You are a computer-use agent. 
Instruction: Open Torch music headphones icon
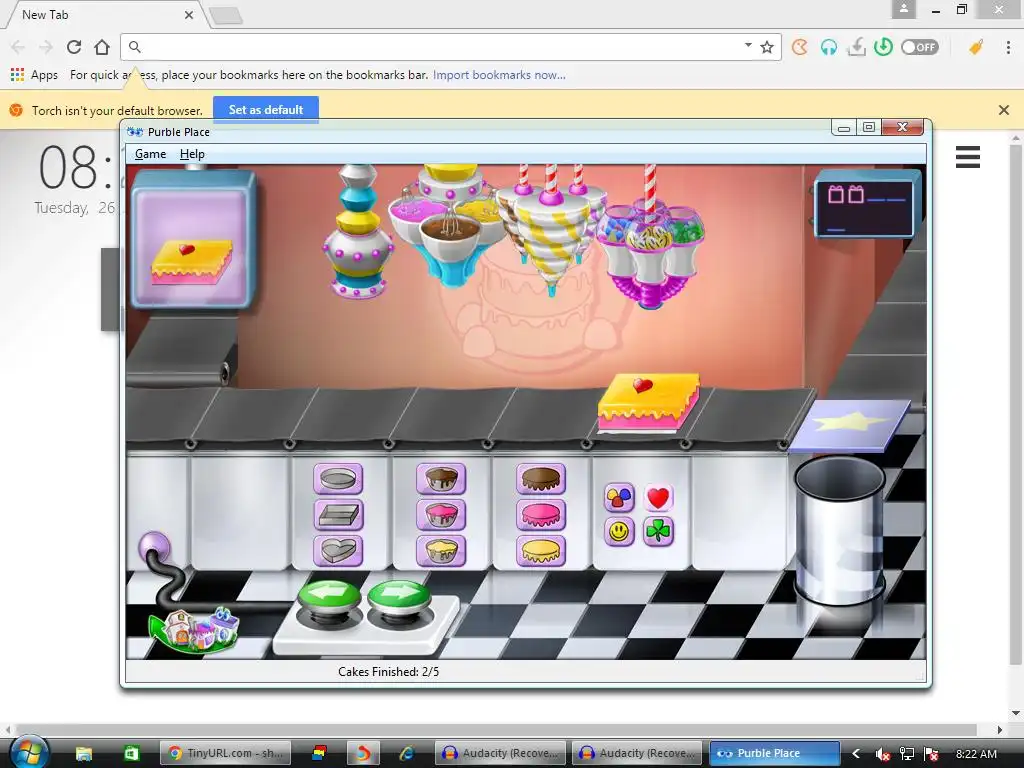point(829,47)
